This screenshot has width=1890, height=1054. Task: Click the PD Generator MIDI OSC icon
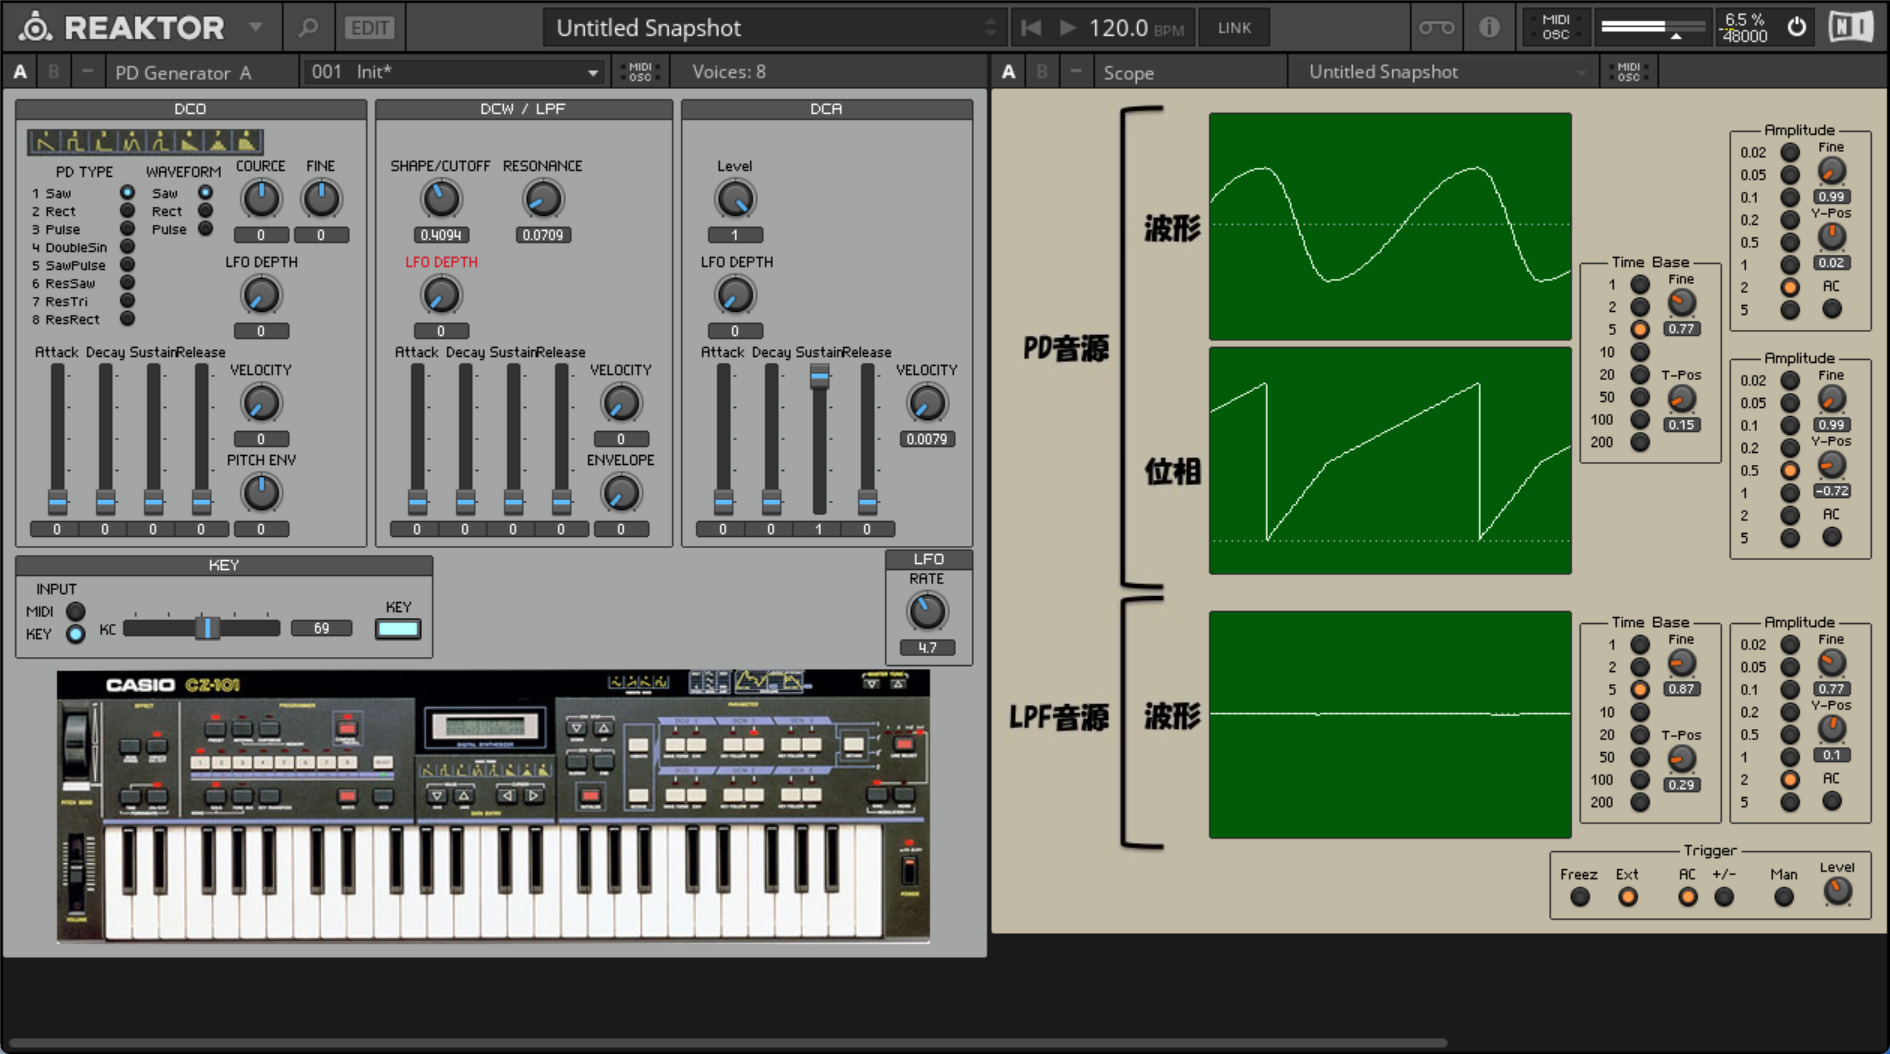click(639, 72)
